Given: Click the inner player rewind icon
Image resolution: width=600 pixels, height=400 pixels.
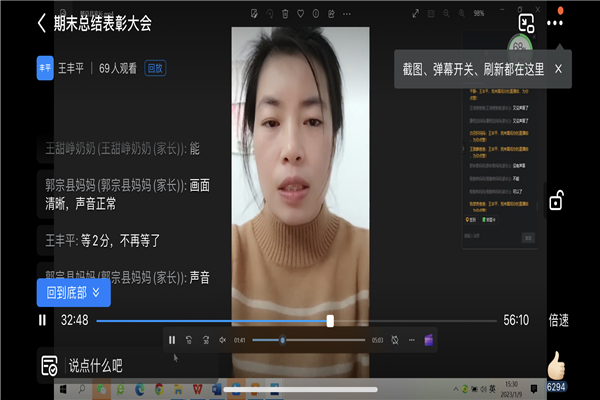Looking at the screenshot, I should coord(189,340).
